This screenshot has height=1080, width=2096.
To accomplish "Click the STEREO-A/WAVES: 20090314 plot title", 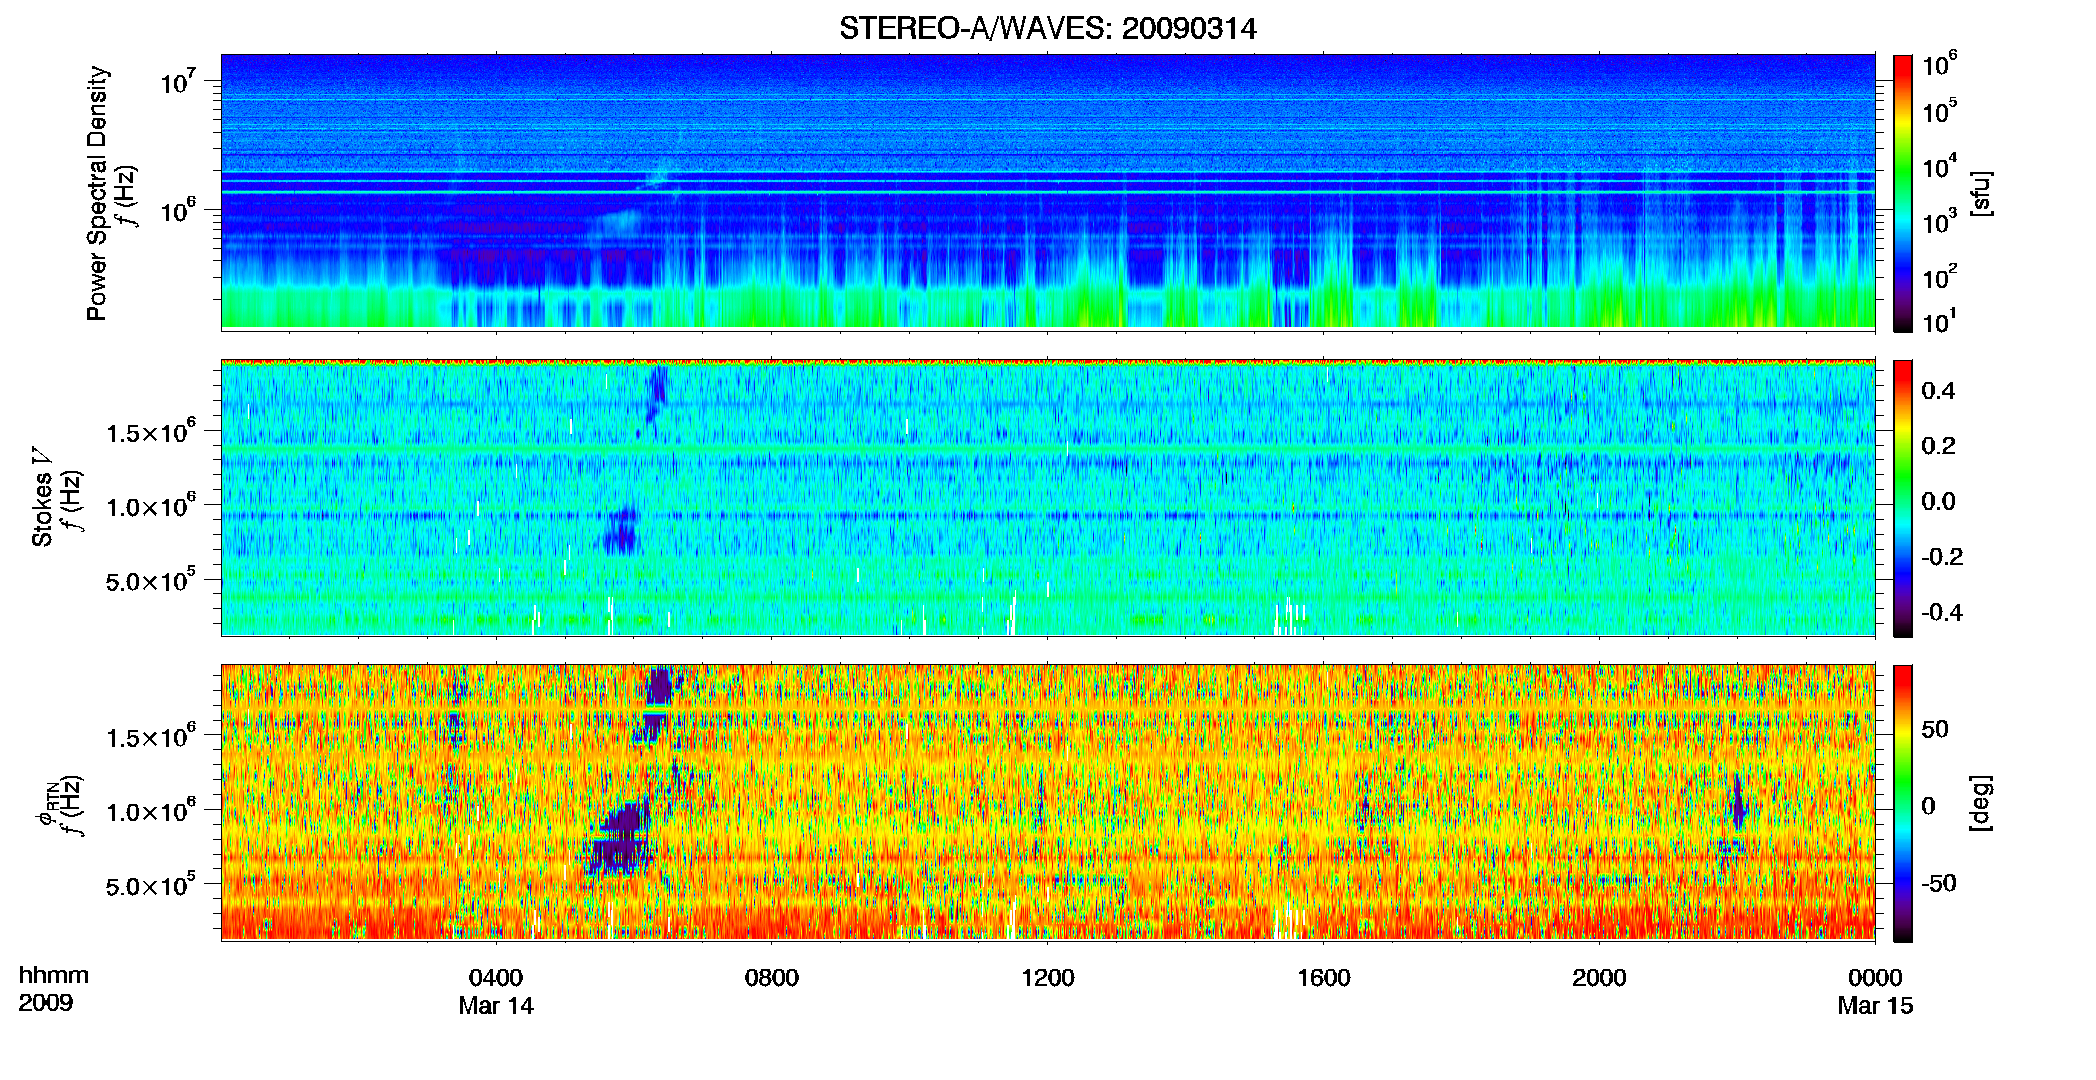I will [x=1047, y=28].
